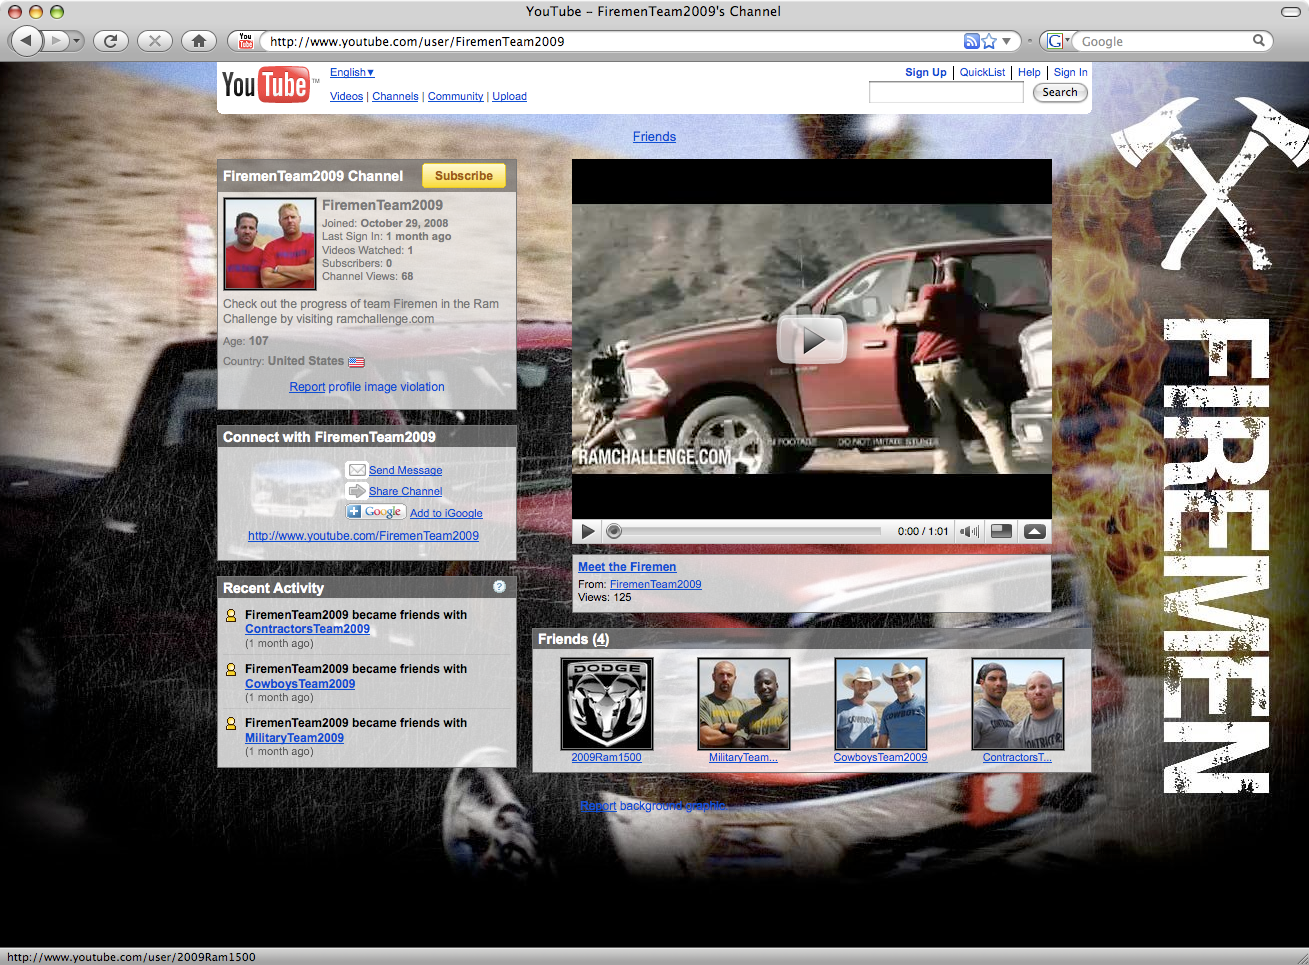
Task: Click the YouTube favicon in the address bar
Action: [x=246, y=41]
